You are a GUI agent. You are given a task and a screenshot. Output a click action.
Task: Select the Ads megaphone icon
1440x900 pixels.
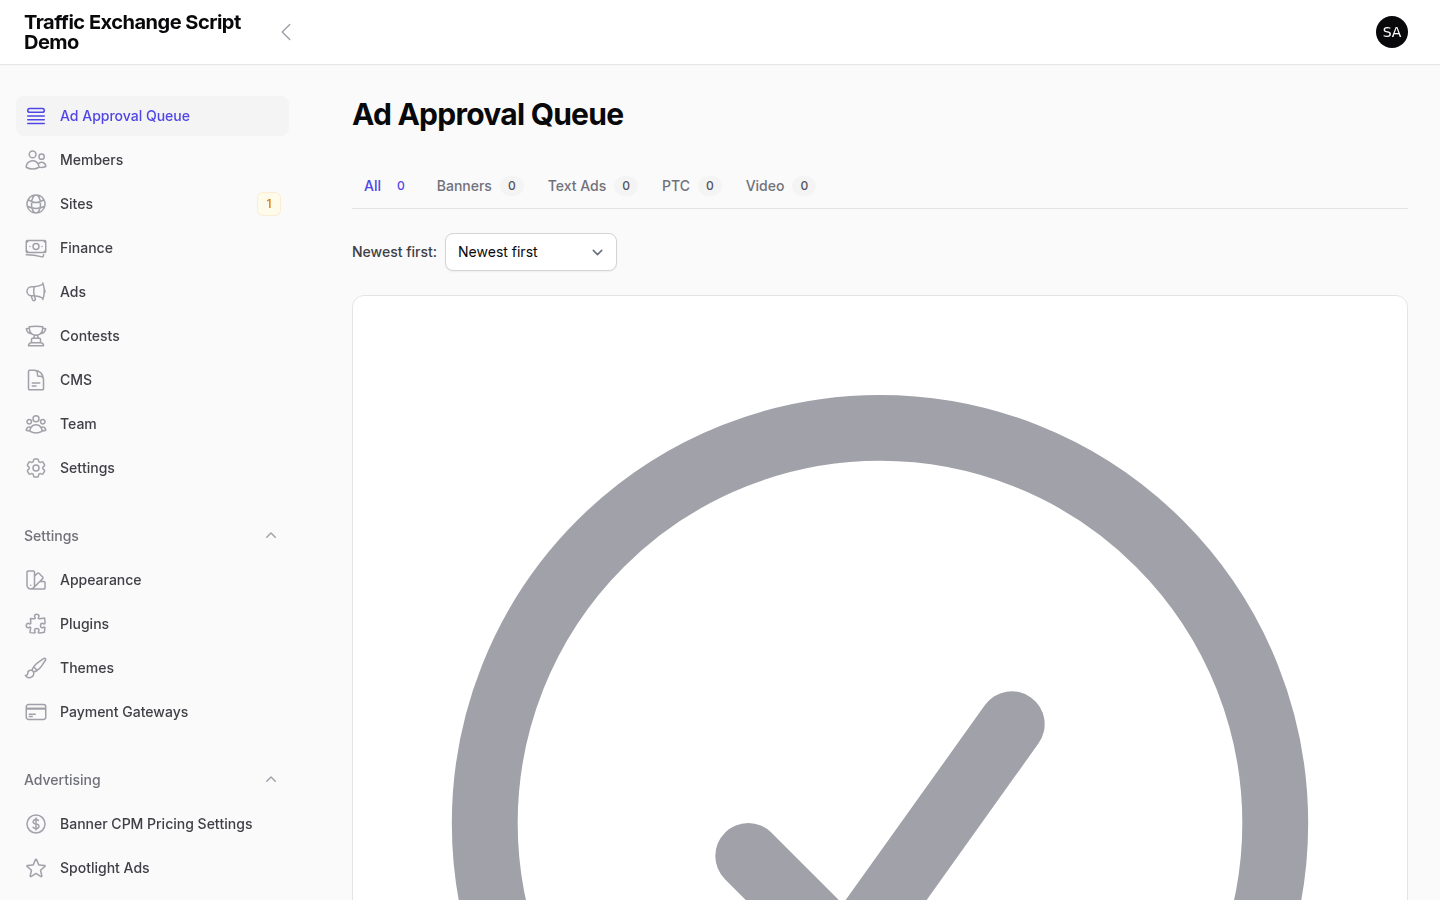pyautogui.click(x=35, y=291)
